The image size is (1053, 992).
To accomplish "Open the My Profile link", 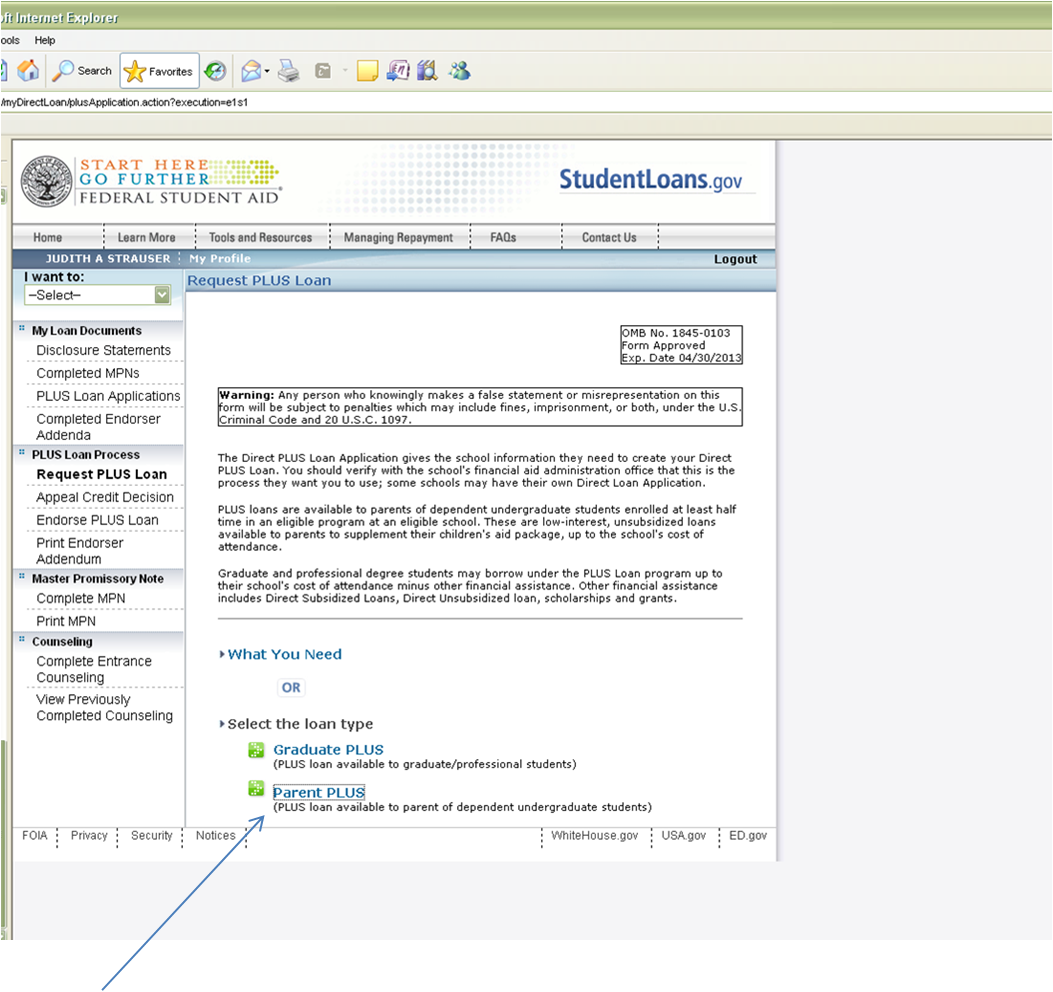I will pos(220,259).
